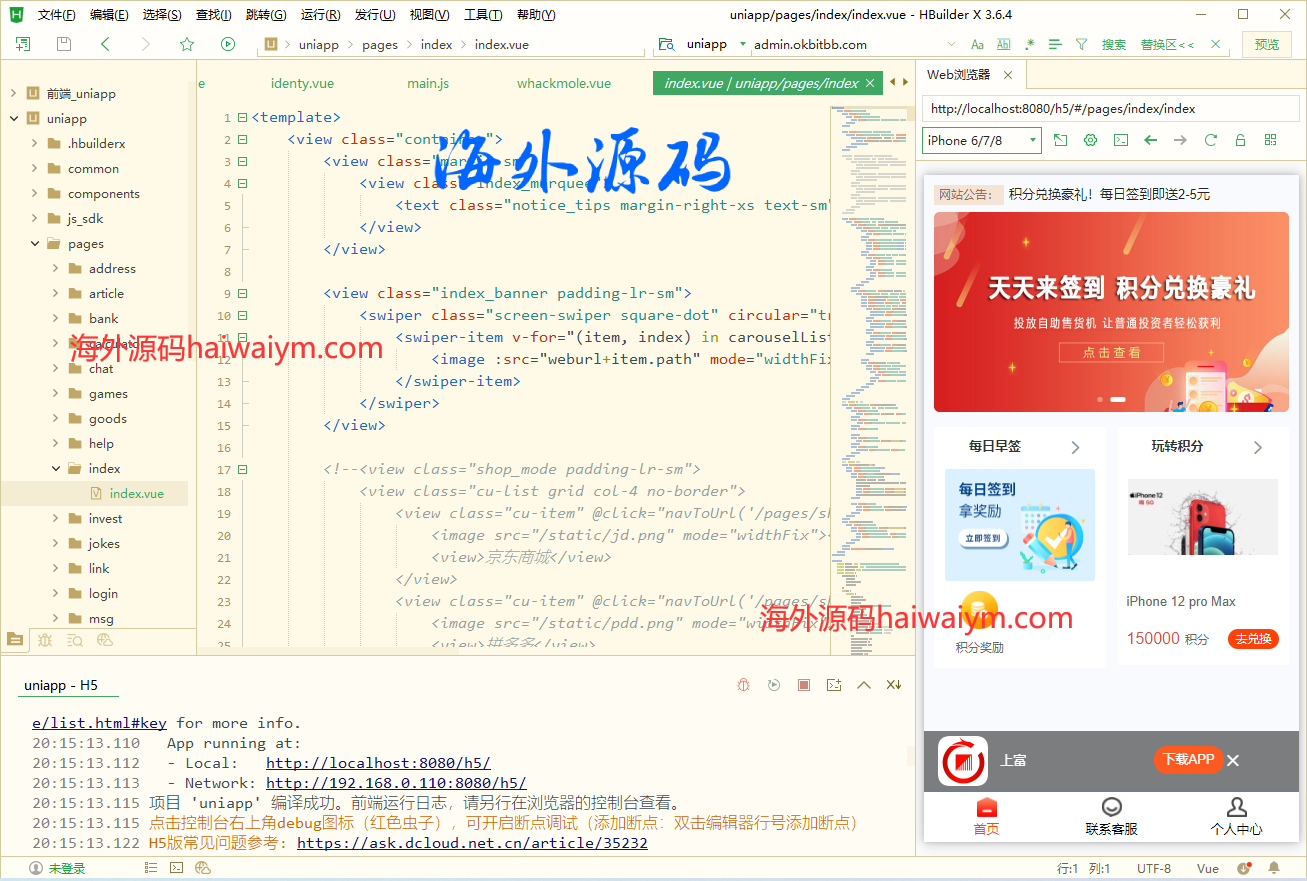Switch to the whackmole.vue tab

click(x=563, y=83)
